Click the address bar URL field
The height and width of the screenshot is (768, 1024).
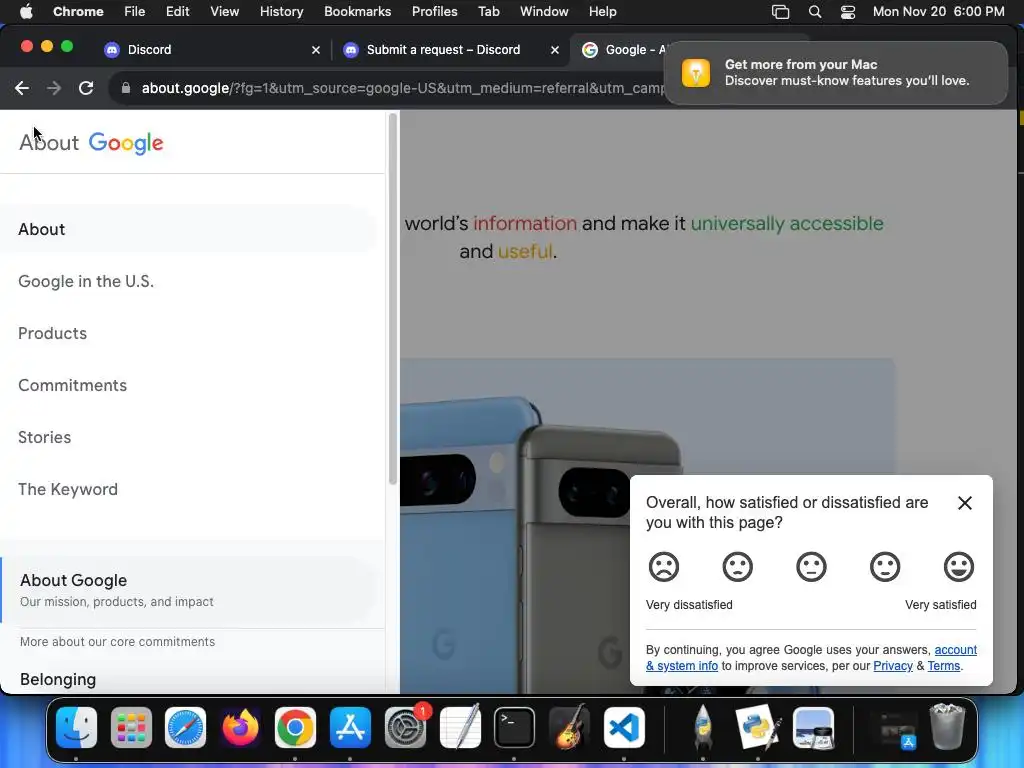coord(402,88)
